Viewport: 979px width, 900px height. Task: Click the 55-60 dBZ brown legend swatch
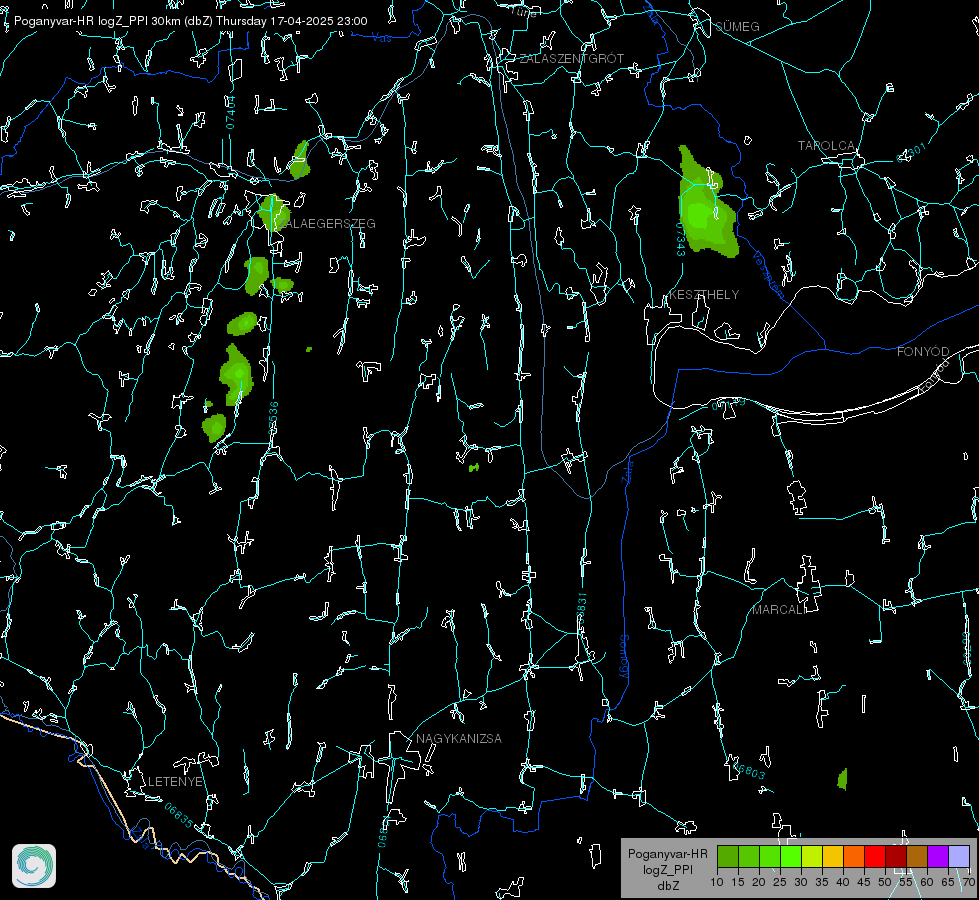pos(917,856)
